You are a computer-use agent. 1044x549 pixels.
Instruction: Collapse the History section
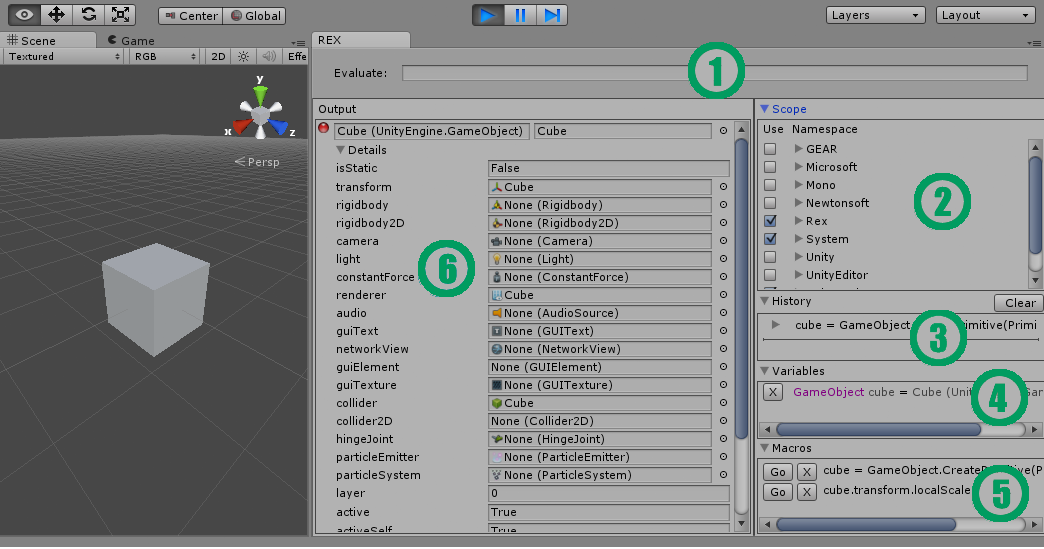tap(764, 301)
